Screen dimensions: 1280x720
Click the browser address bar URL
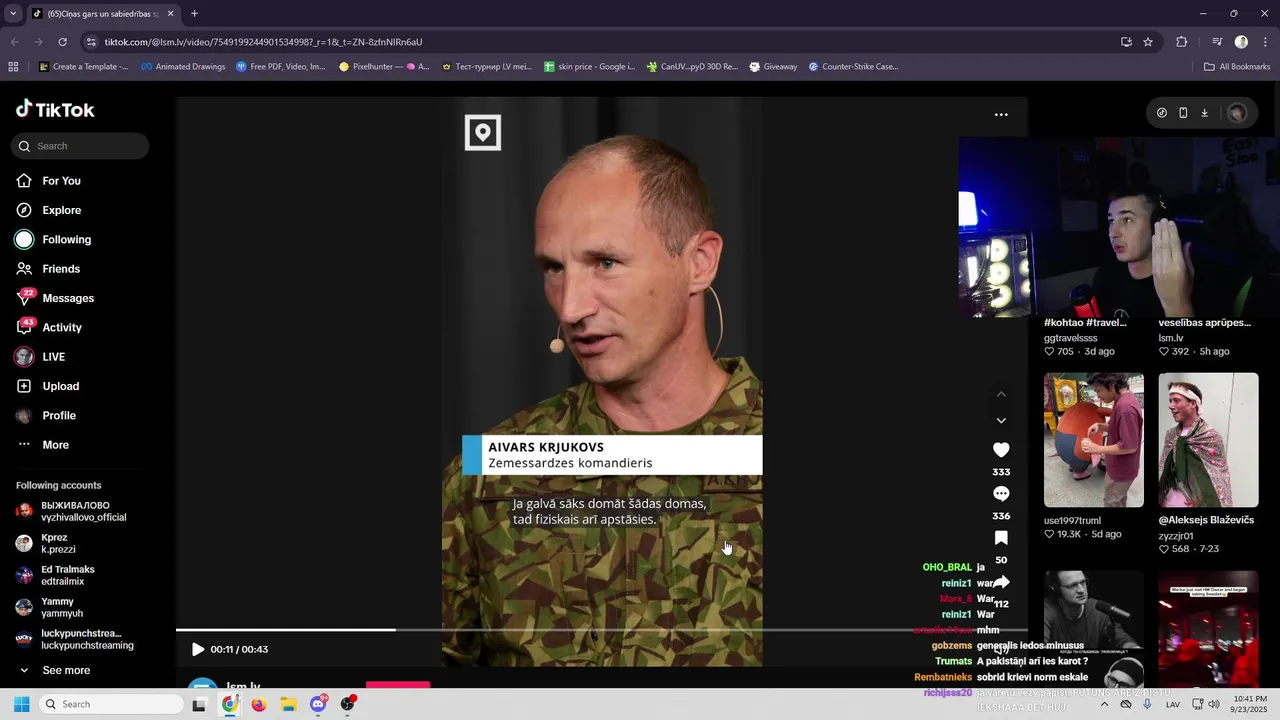[263, 42]
